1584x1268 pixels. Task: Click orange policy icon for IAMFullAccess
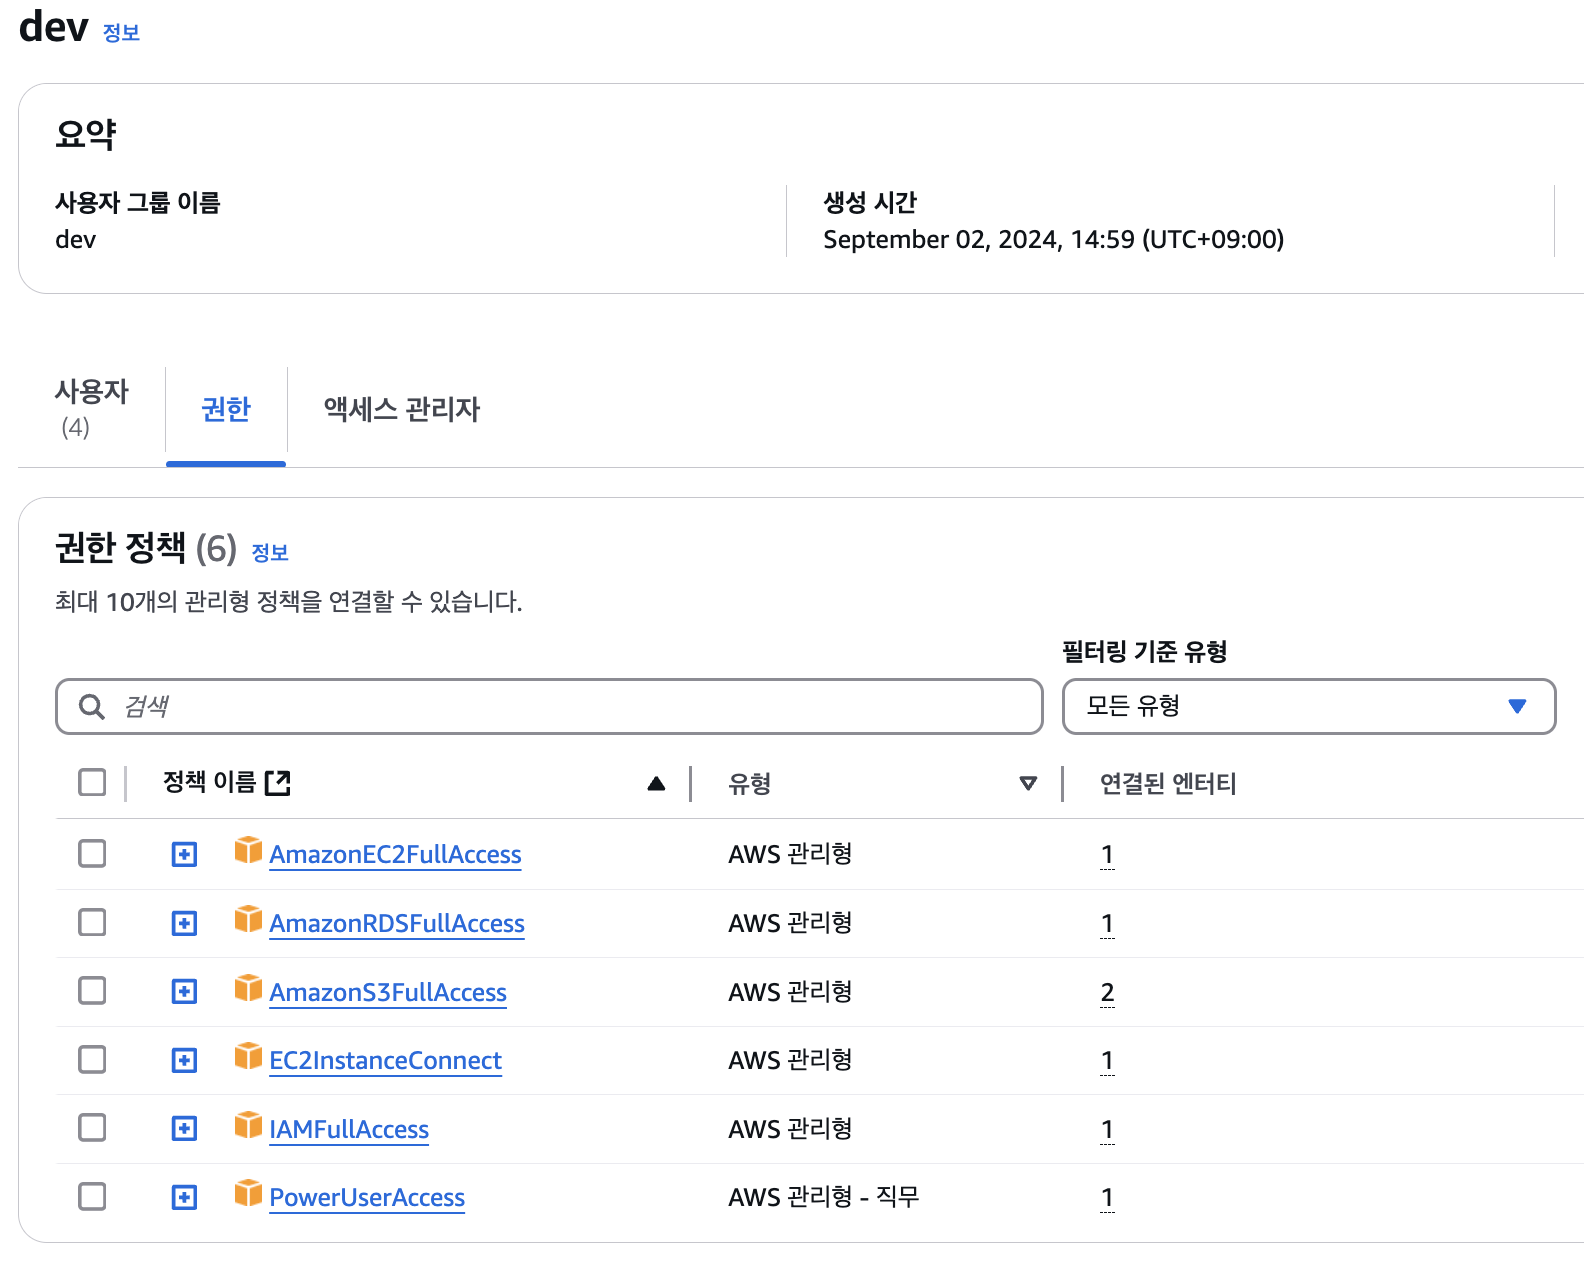[248, 1125]
